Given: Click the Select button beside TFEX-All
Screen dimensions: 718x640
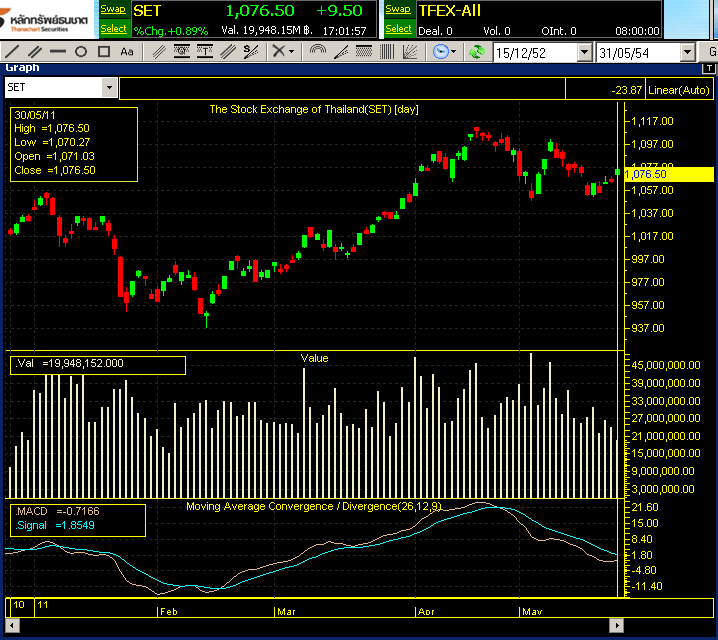Looking at the screenshot, I should click(x=398, y=29).
